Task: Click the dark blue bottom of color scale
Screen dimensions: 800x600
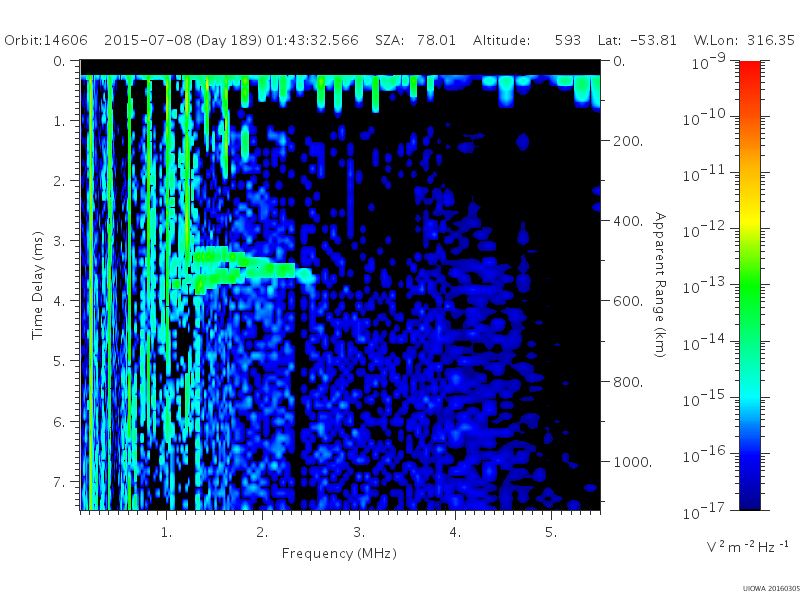Action: (749, 500)
